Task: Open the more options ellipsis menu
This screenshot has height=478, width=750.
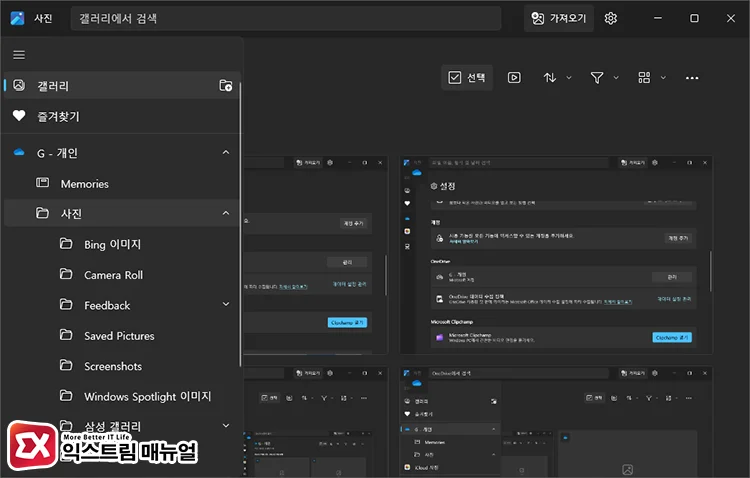Action: click(x=692, y=78)
